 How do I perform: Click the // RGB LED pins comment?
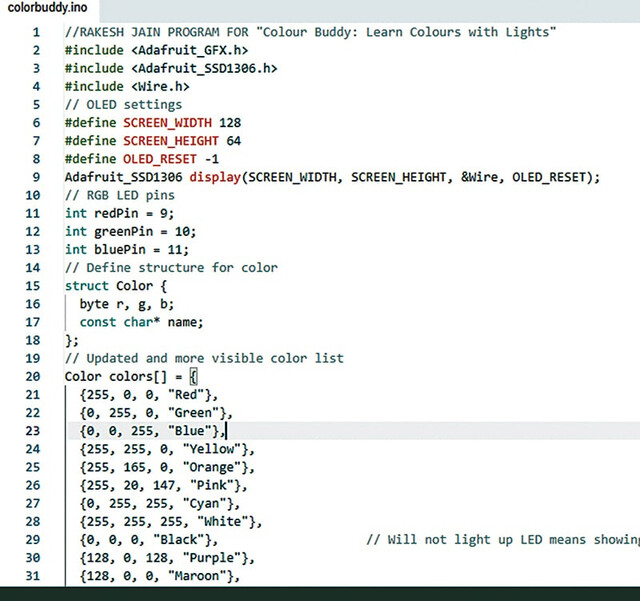coord(120,195)
